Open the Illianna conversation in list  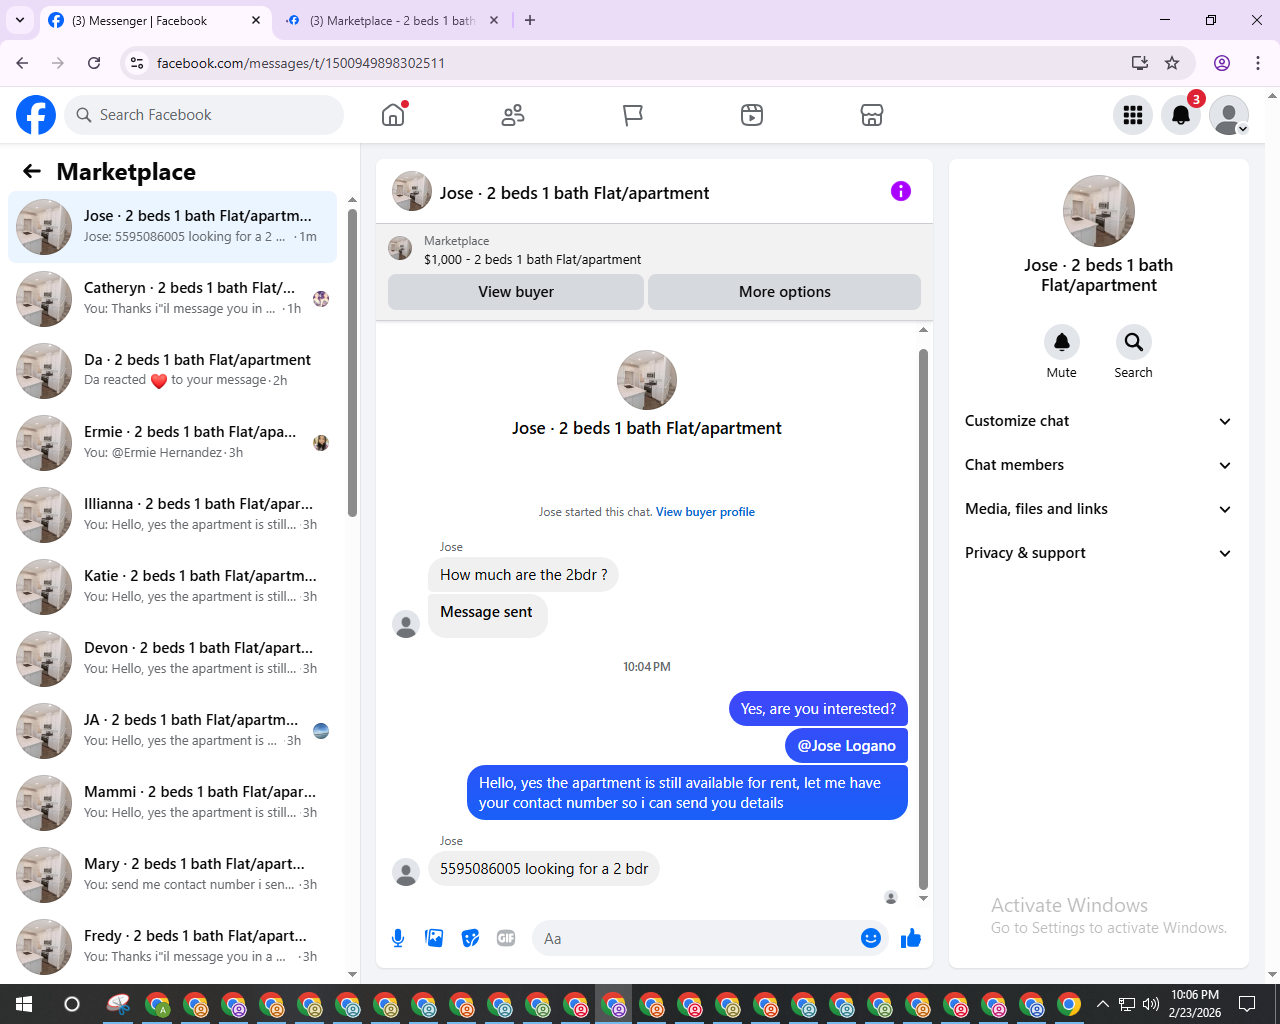tap(172, 514)
